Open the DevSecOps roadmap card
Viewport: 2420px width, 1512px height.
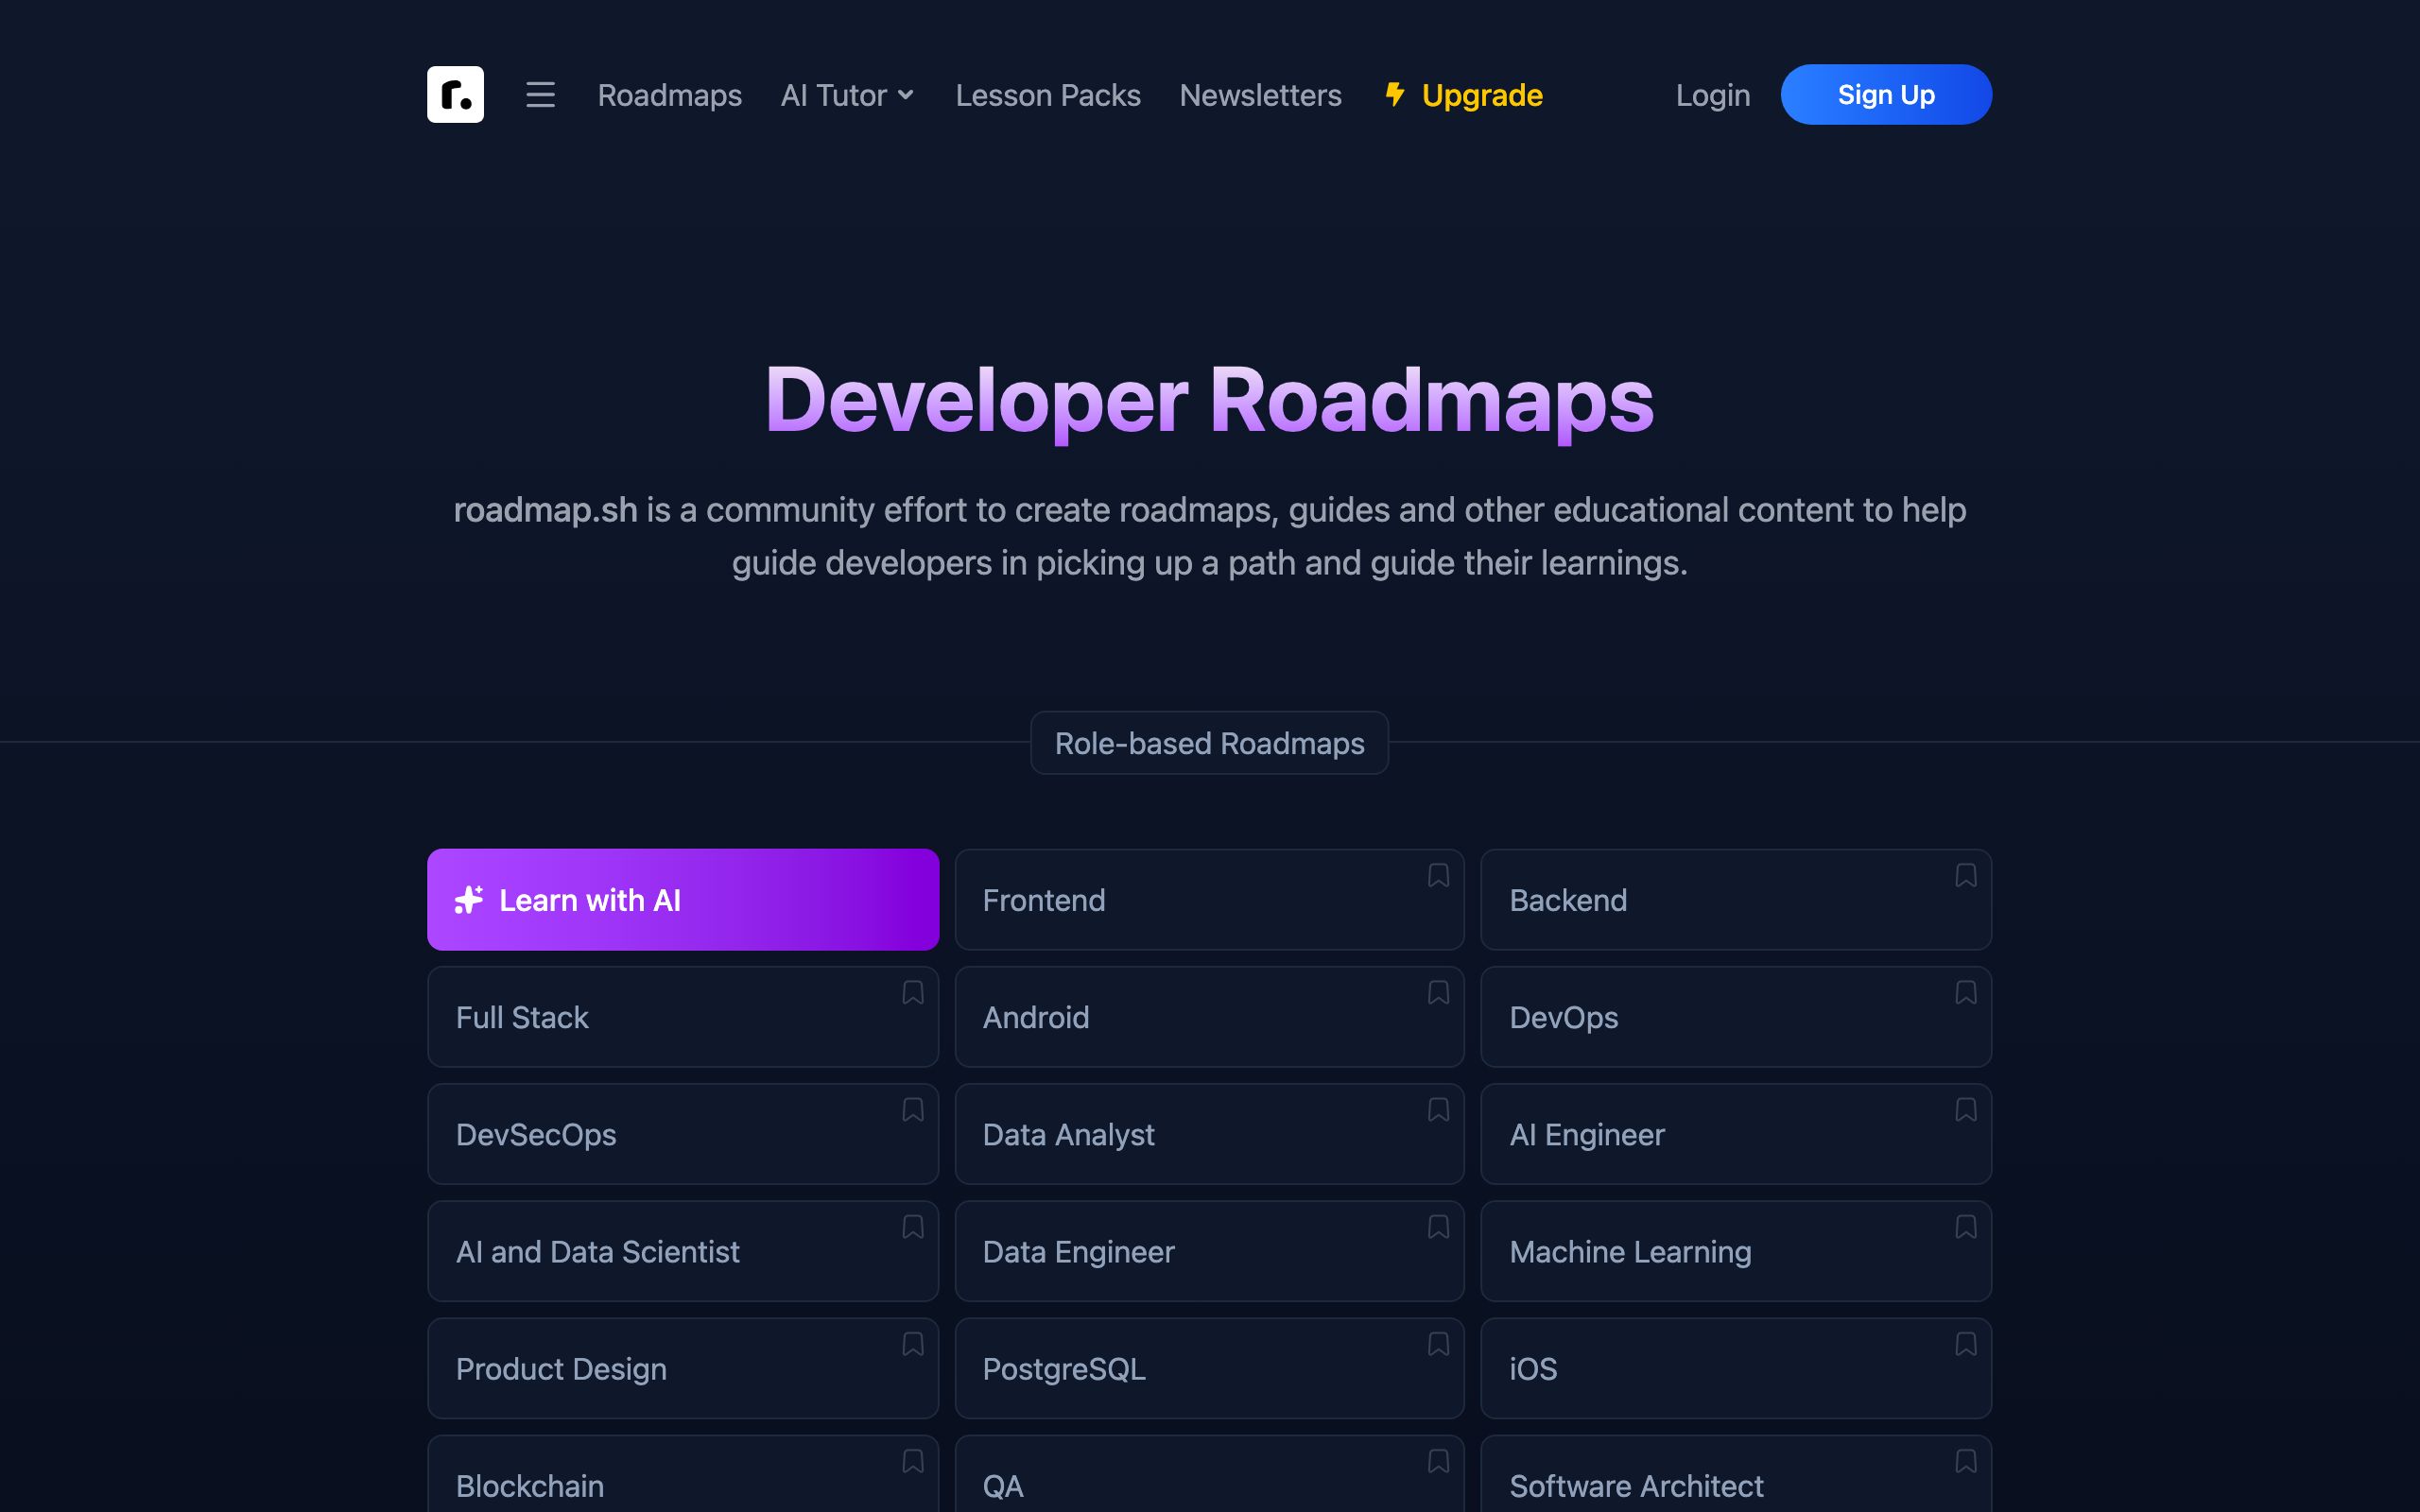[x=683, y=1133]
